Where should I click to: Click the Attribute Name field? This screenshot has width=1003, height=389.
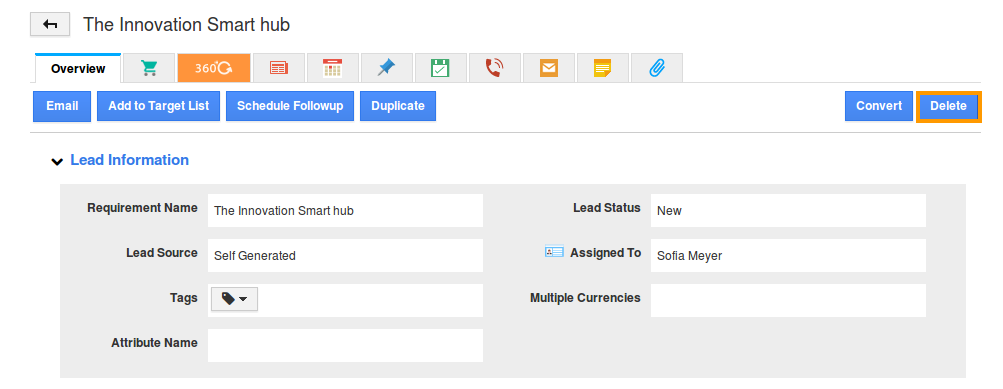pyautogui.click(x=345, y=345)
